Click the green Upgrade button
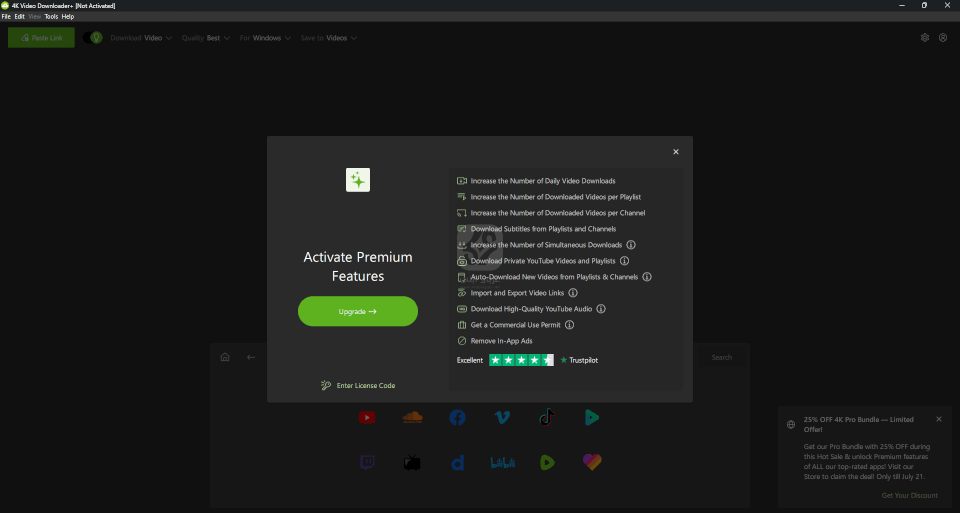Screen dimensions: 960x513 pos(358,311)
